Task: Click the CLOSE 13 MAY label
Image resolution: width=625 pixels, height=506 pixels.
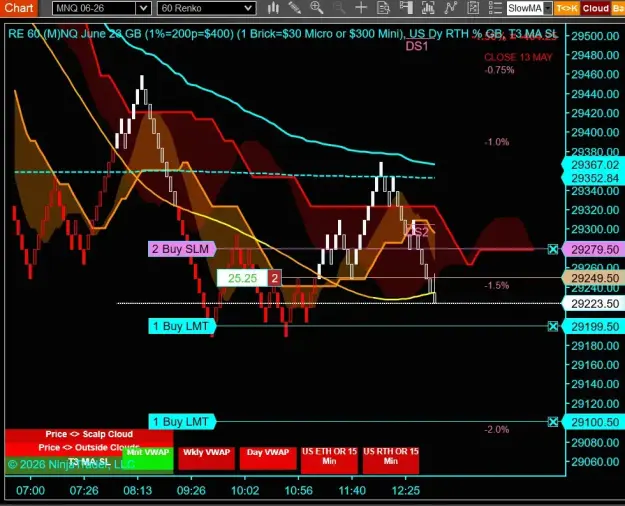Action: (518, 57)
